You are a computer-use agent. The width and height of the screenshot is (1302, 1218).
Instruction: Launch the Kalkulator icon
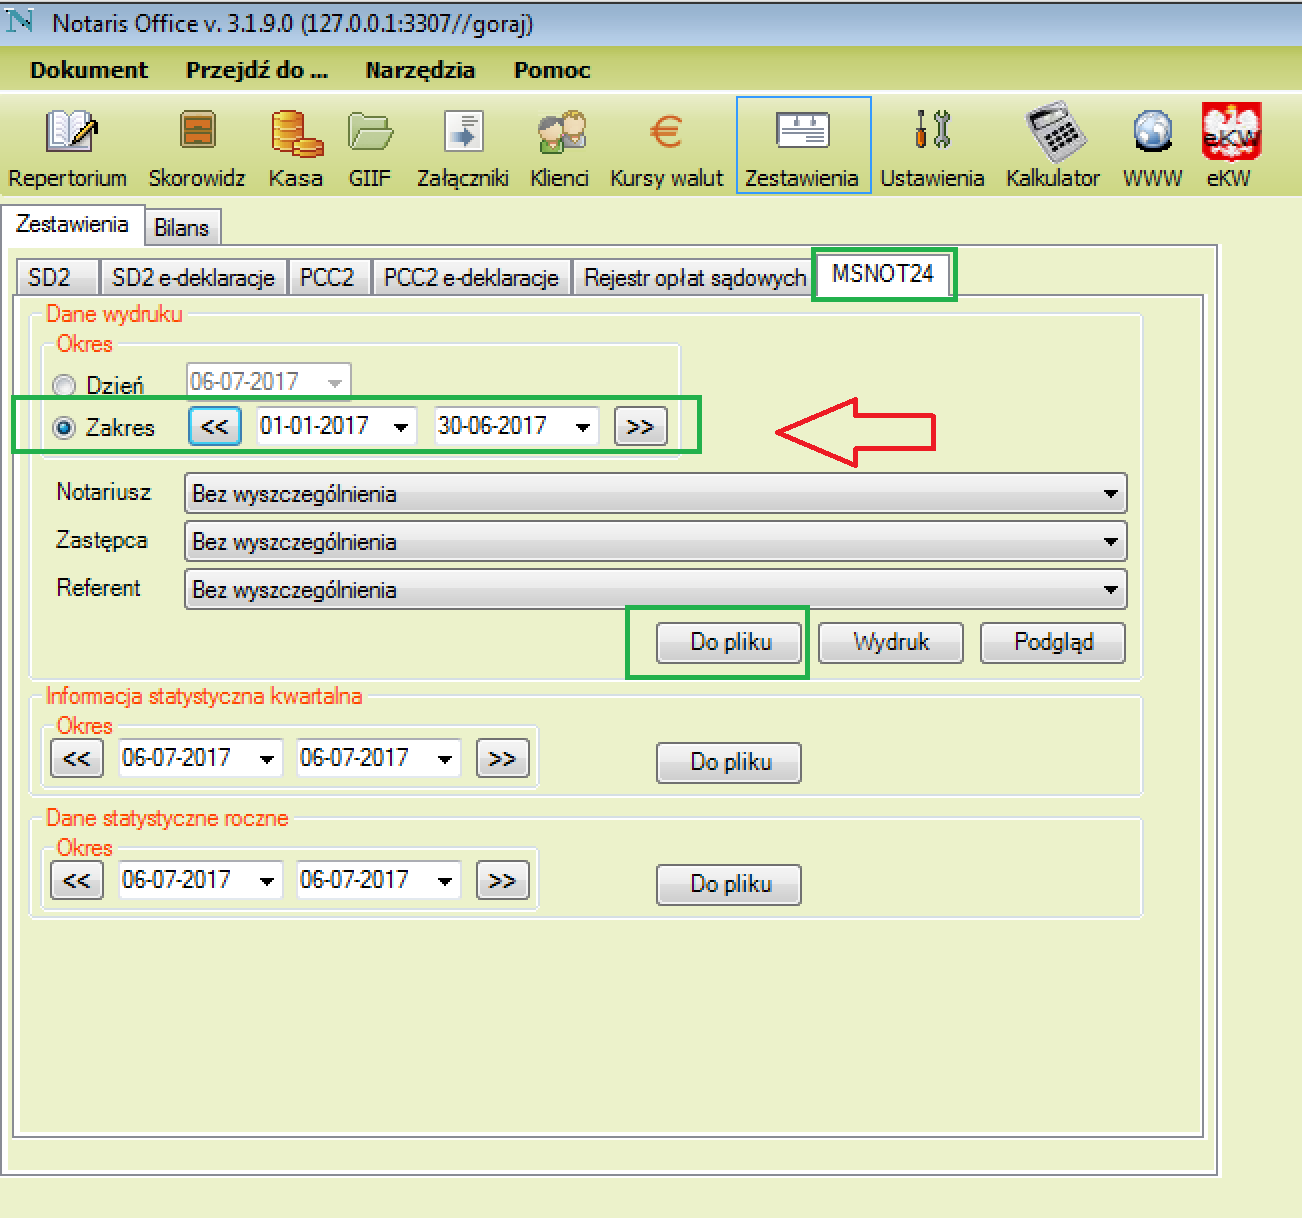click(x=1054, y=131)
